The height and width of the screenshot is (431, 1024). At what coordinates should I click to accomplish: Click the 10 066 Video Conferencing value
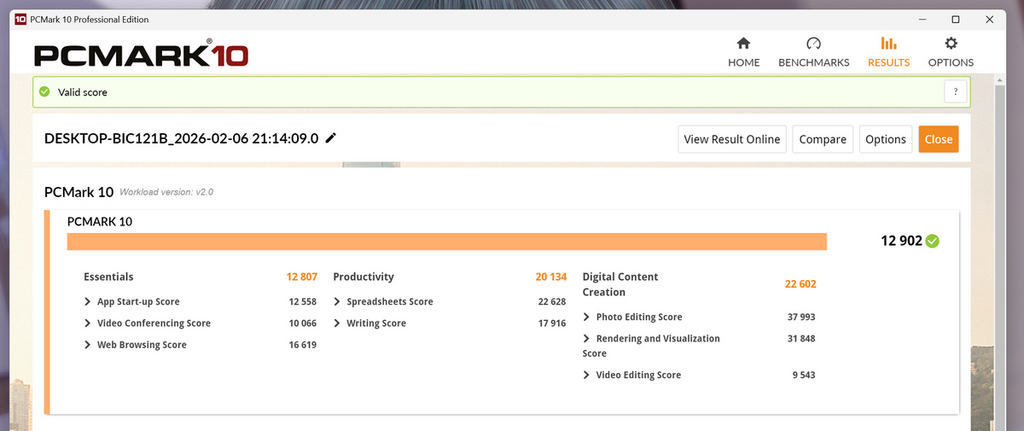point(302,323)
